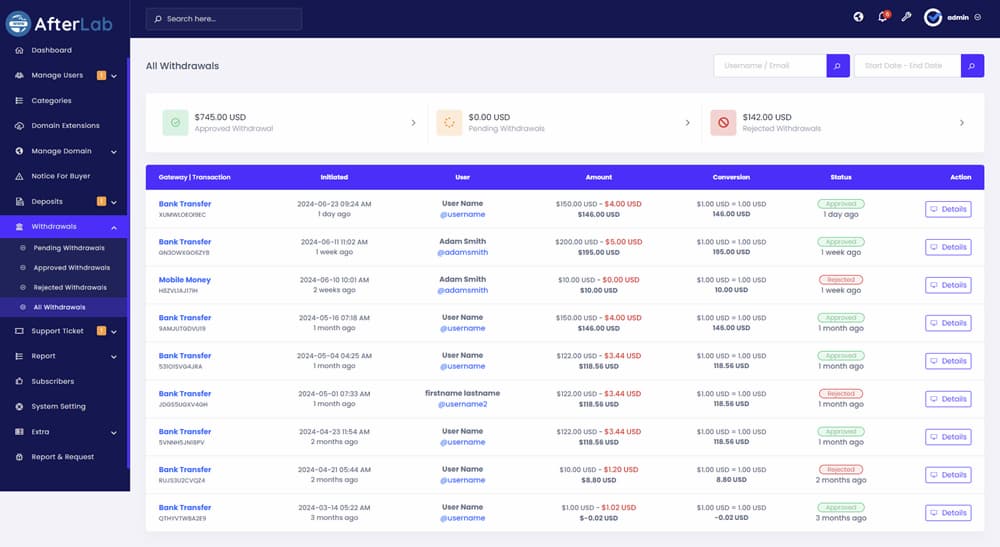Click the Support Ticket orange badge
This screenshot has width=1000, height=547.
pyautogui.click(x=101, y=331)
